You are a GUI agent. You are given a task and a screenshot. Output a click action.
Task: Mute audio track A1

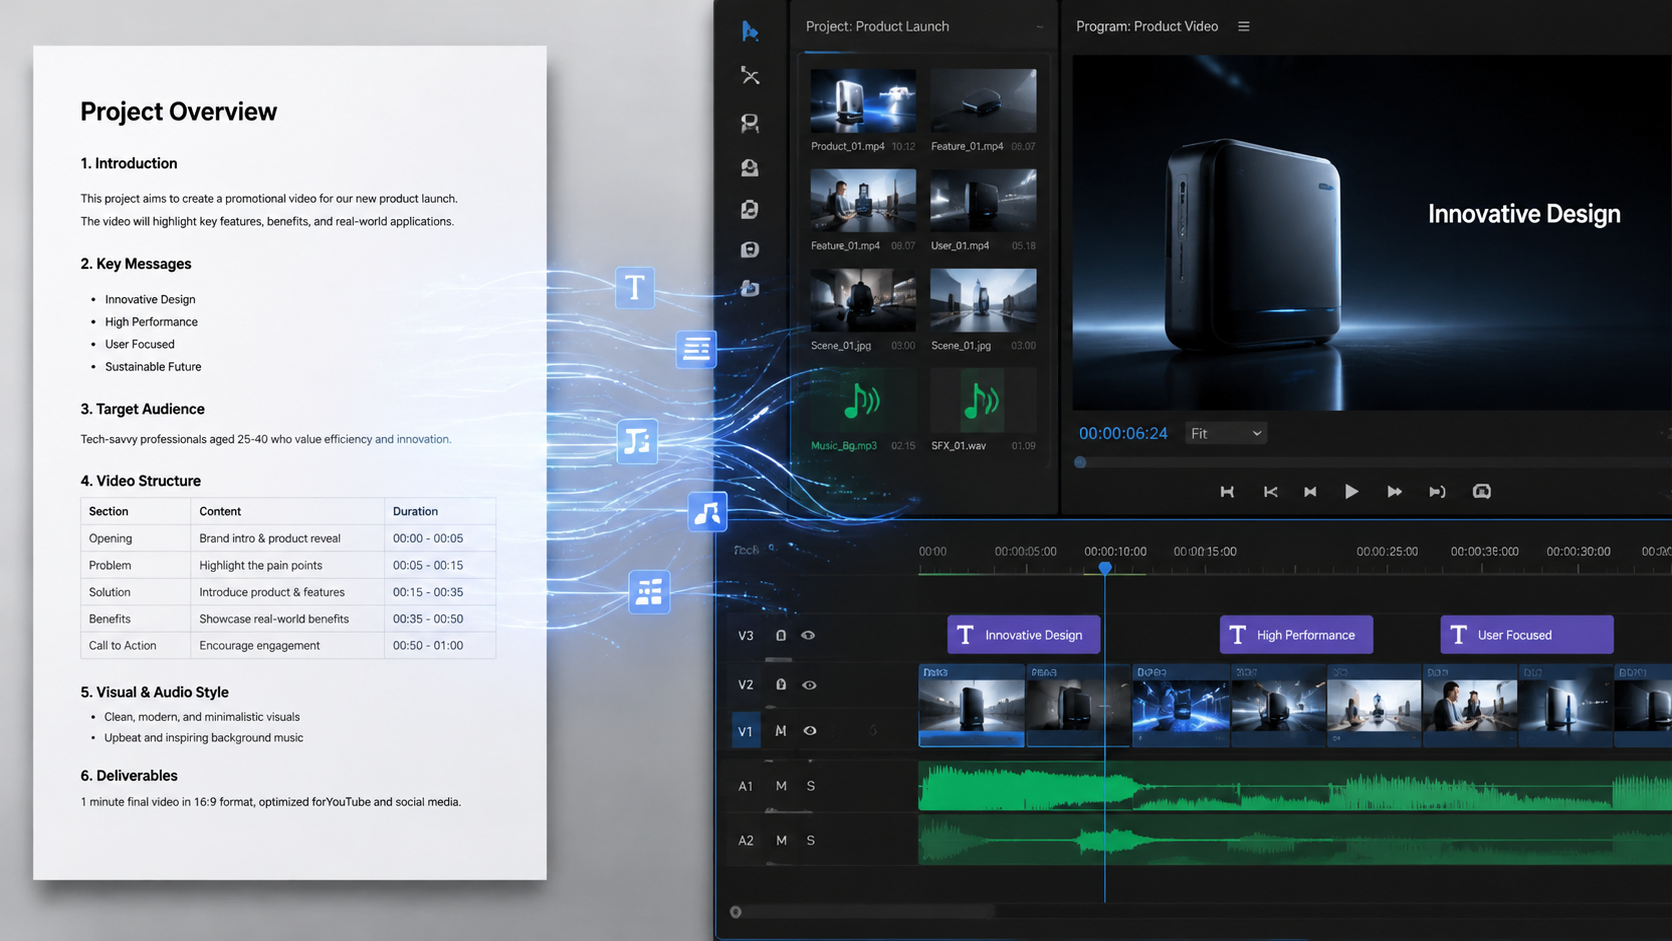(781, 786)
